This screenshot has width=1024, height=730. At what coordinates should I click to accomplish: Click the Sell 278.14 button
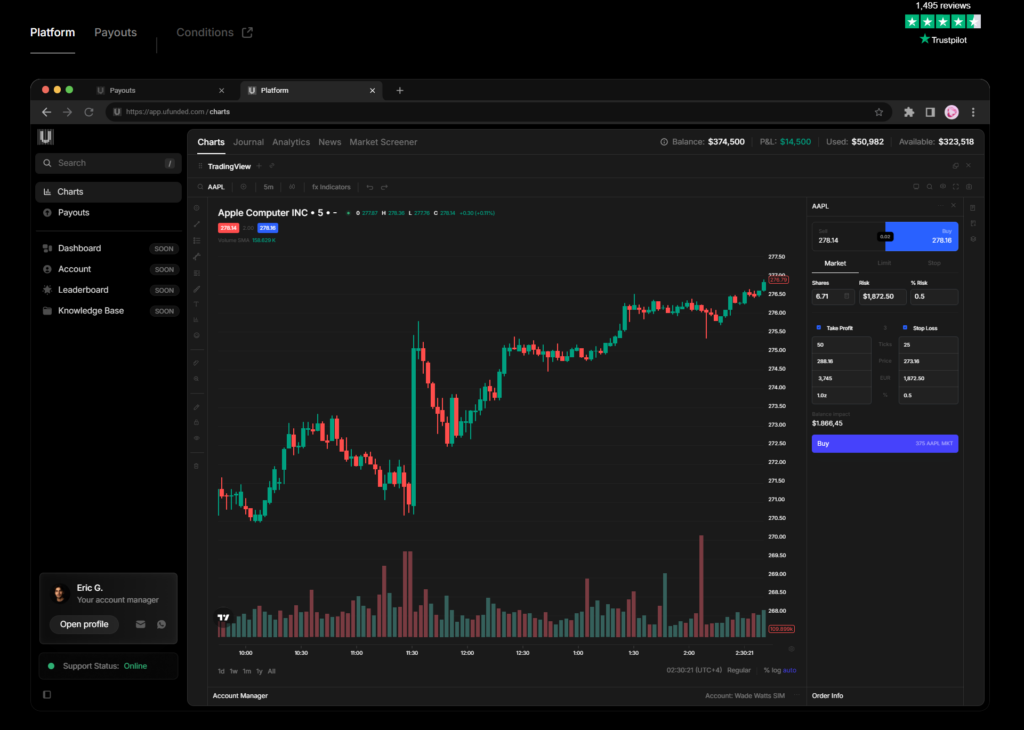click(848, 236)
